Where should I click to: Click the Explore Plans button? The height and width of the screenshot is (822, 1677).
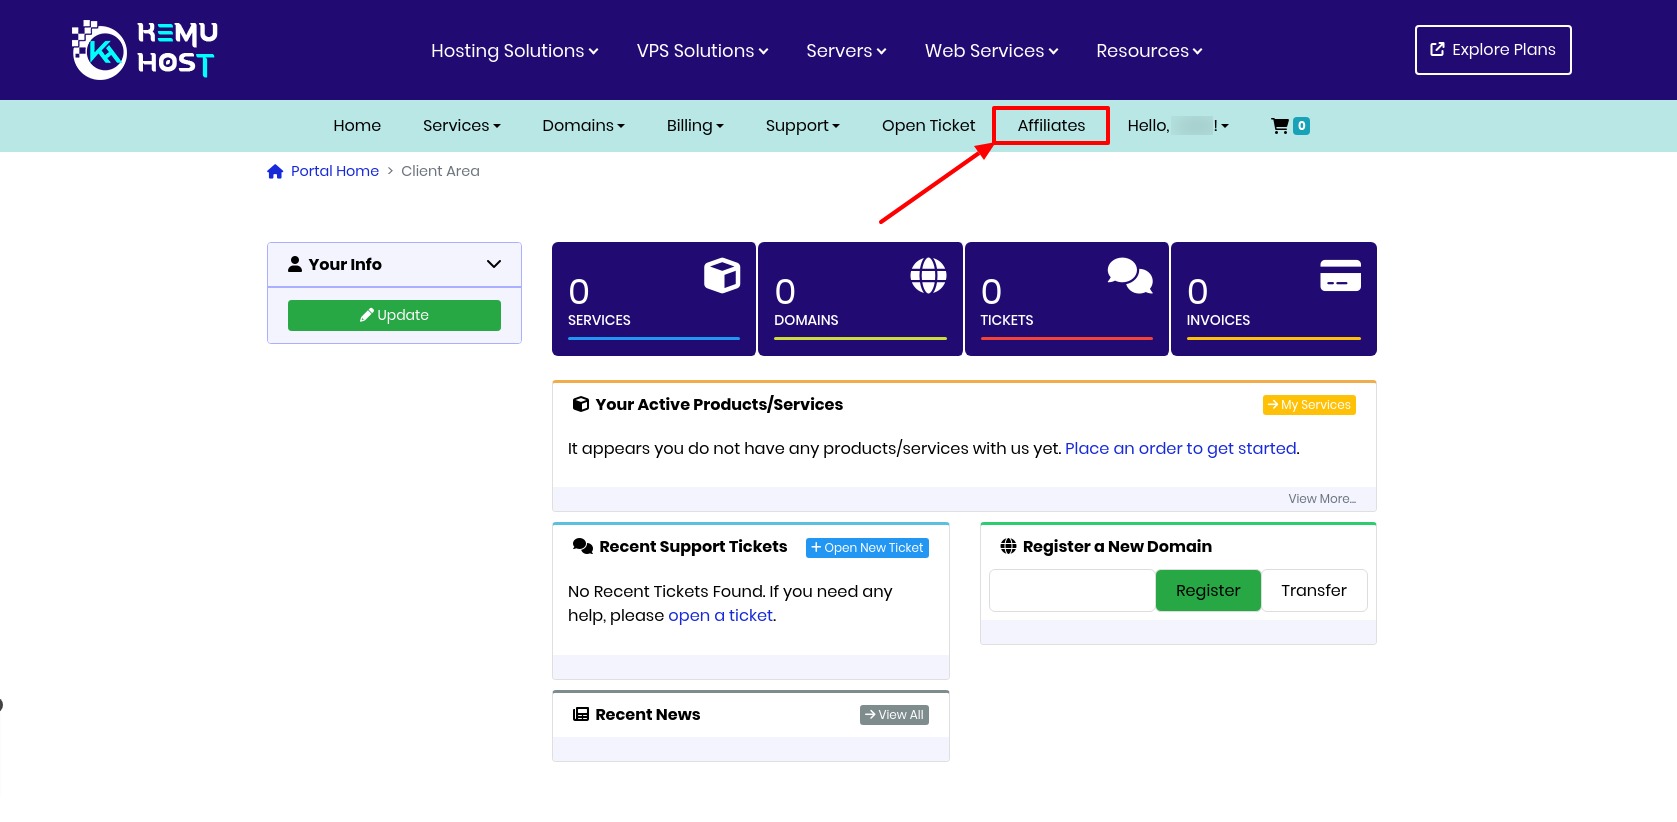click(x=1493, y=50)
